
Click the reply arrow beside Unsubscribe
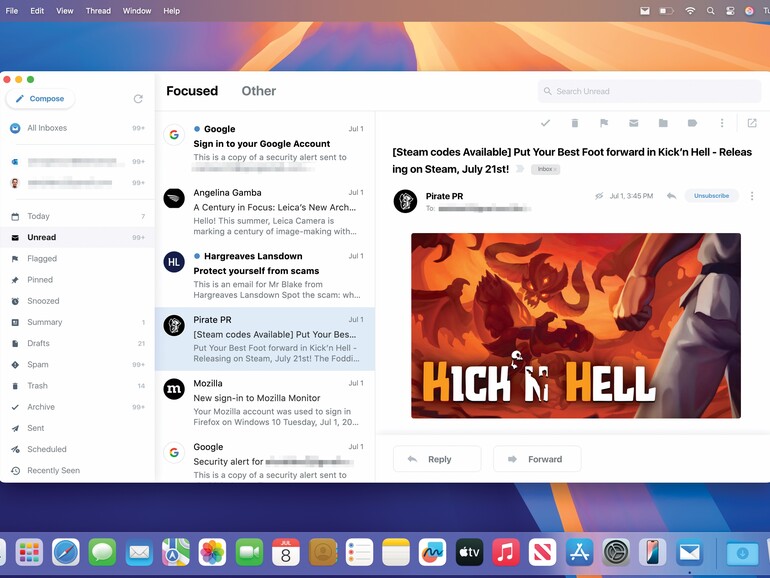click(x=671, y=196)
